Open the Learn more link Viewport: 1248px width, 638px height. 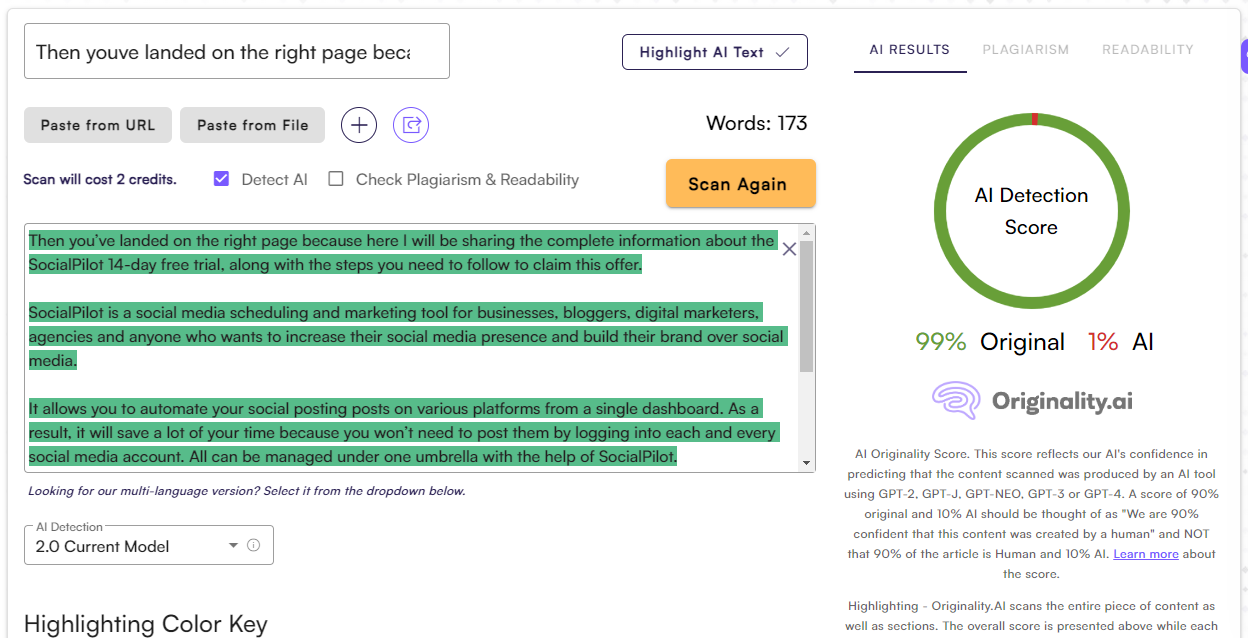pos(1146,554)
